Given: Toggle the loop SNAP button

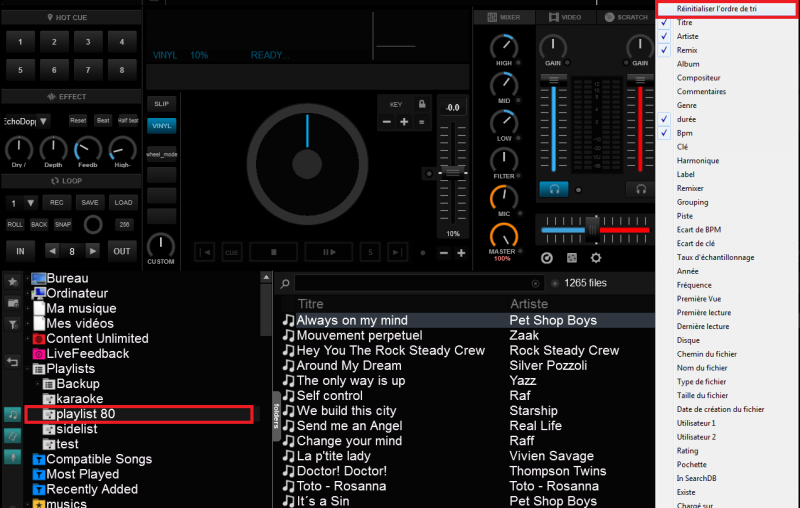Looking at the screenshot, I should 63,224.
